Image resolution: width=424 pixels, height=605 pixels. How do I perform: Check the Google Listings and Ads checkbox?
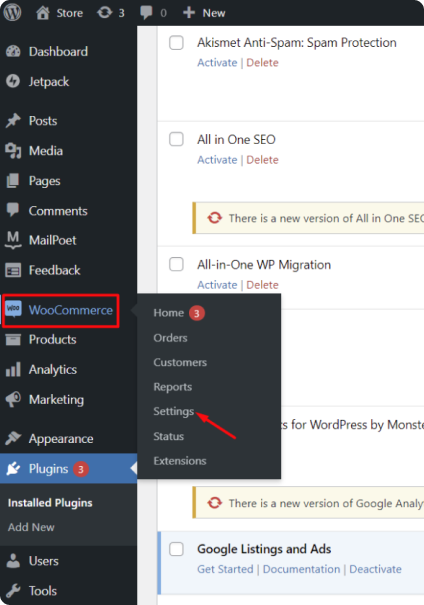(176, 549)
